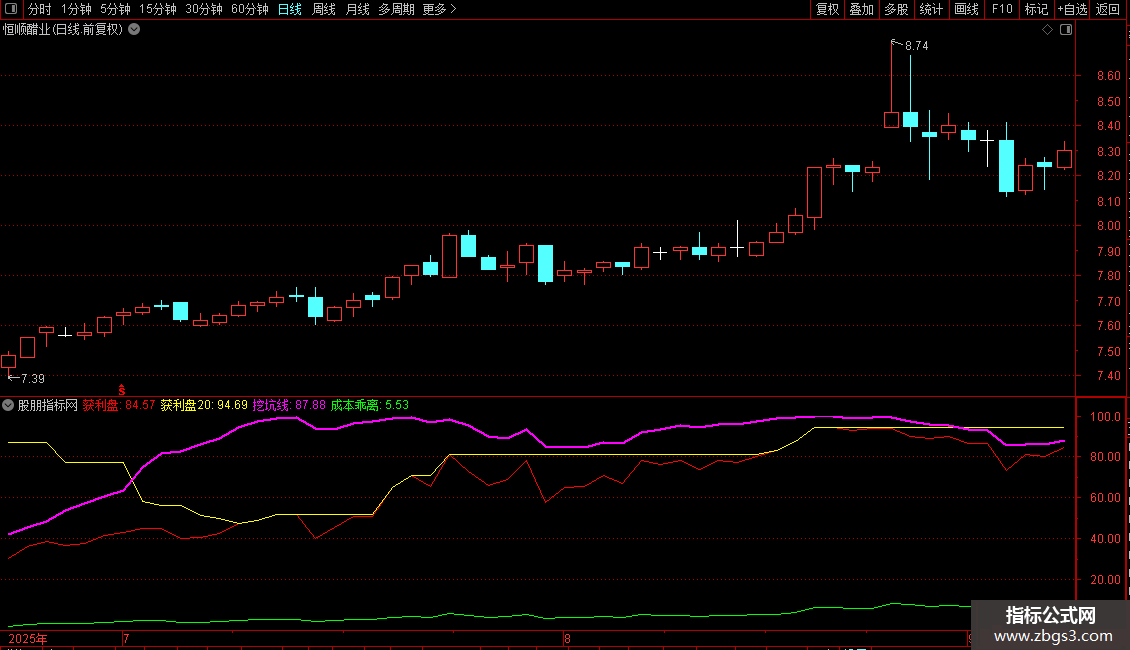Open dropdown beside 恒顺醋业 title

pyautogui.click(x=134, y=30)
